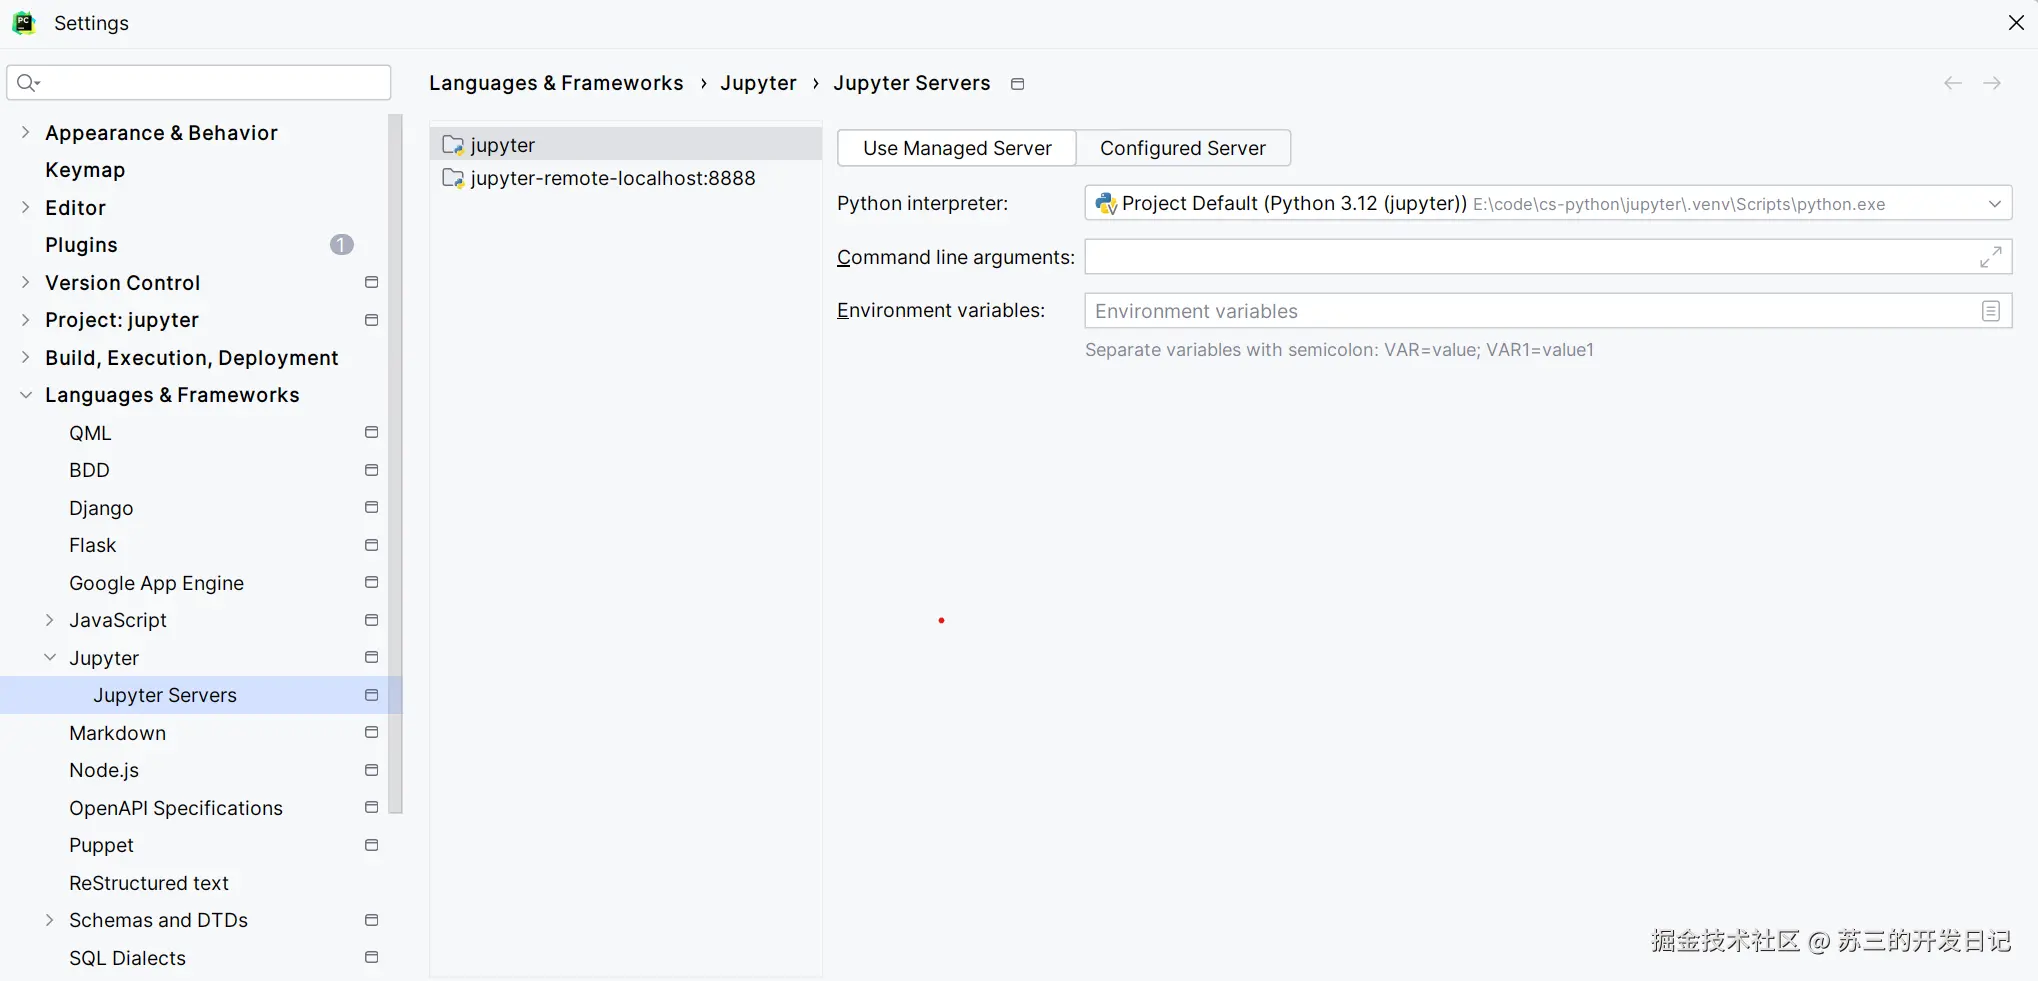
Task: Click the settings tree vertical scrollbar
Action: click(x=395, y=465)
